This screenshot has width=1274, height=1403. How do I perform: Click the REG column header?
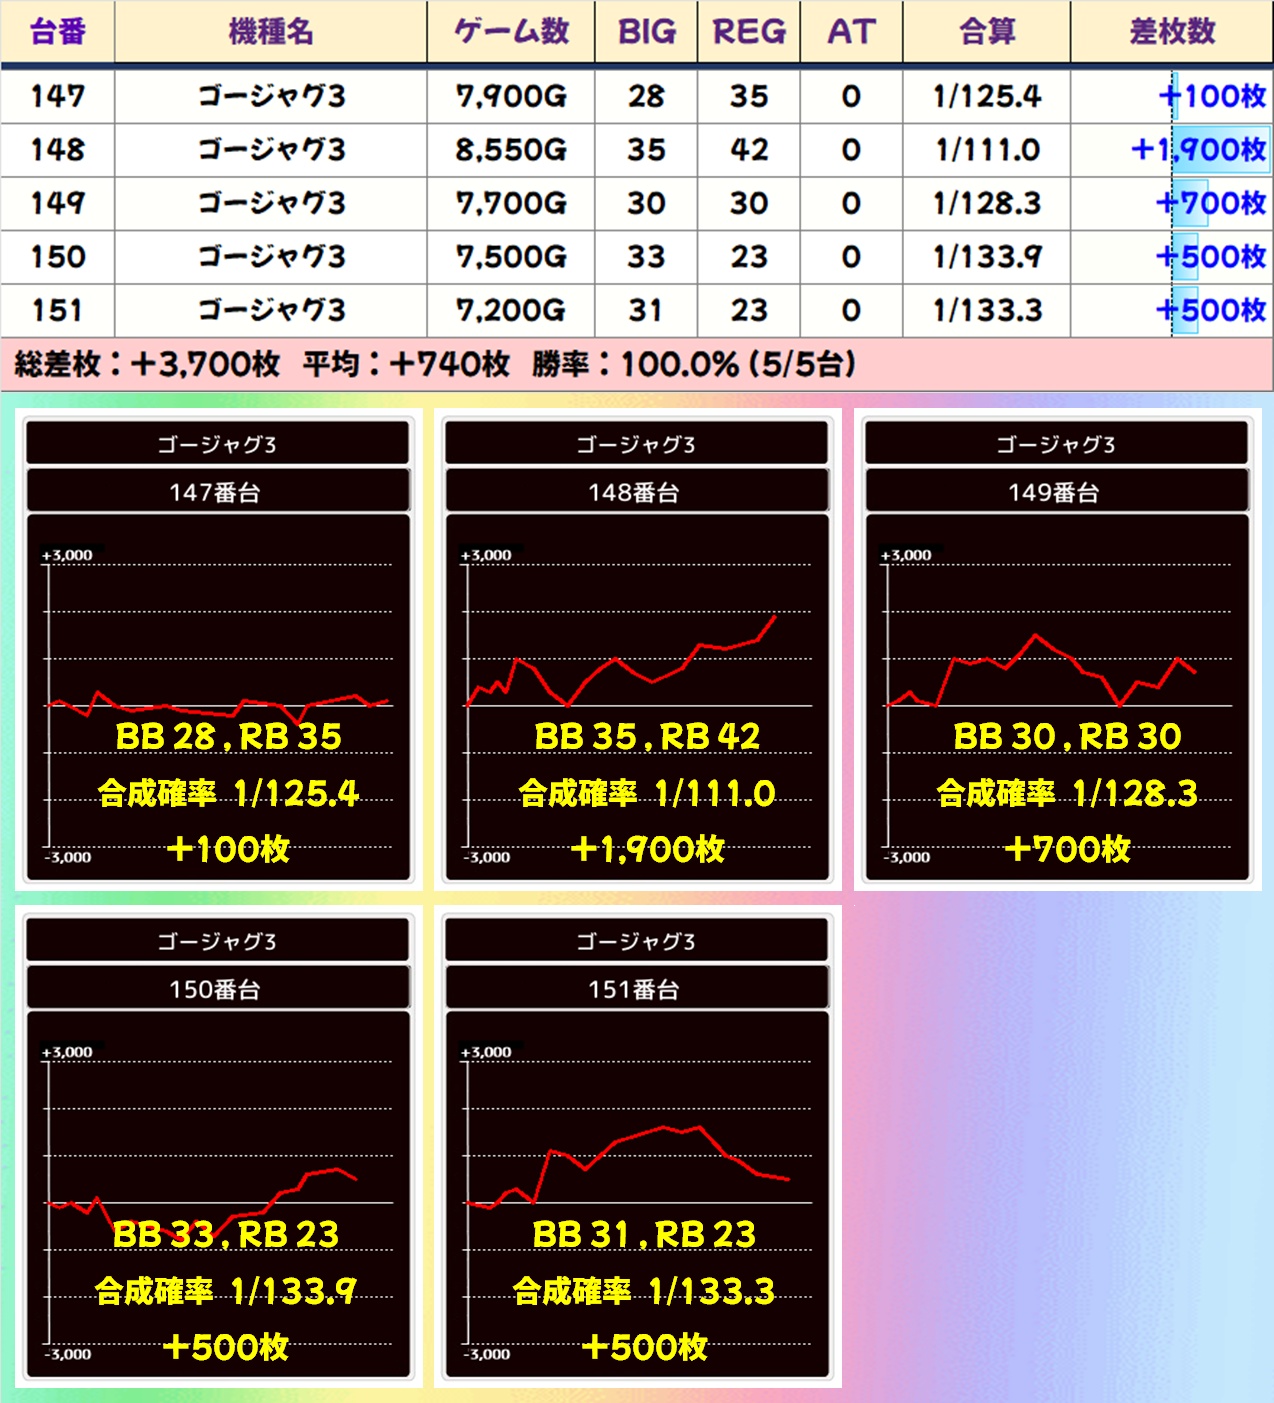click(749, 32)
